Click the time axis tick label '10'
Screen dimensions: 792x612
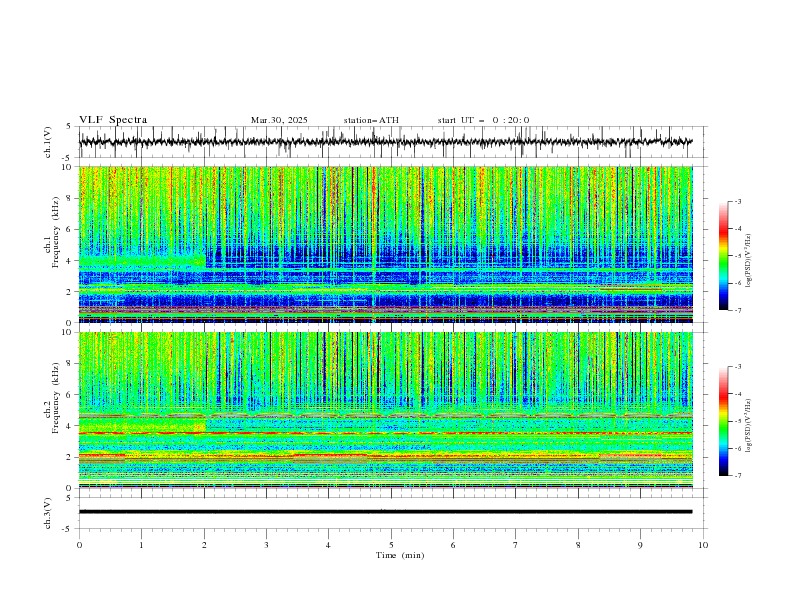[x=703, y=545]
